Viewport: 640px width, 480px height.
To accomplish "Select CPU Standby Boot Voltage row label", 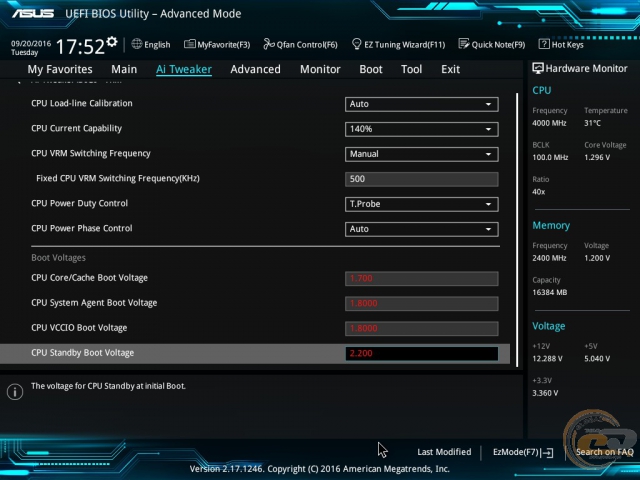I will pos(82,353).
